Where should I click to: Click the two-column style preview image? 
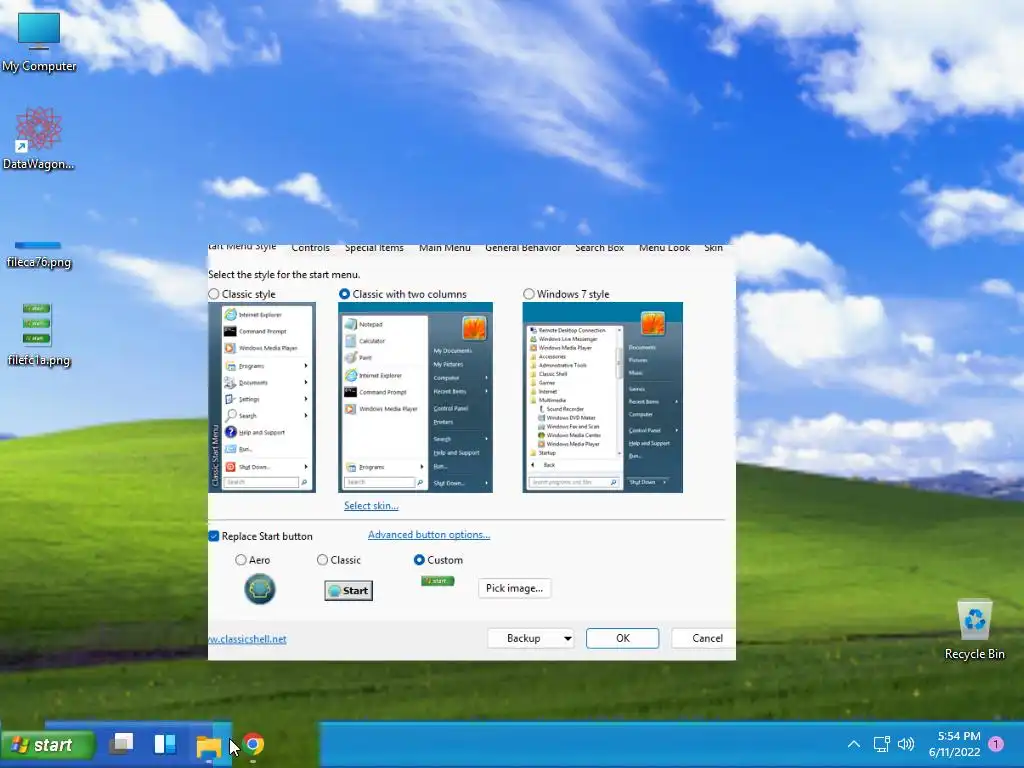(x=415, y=397)
